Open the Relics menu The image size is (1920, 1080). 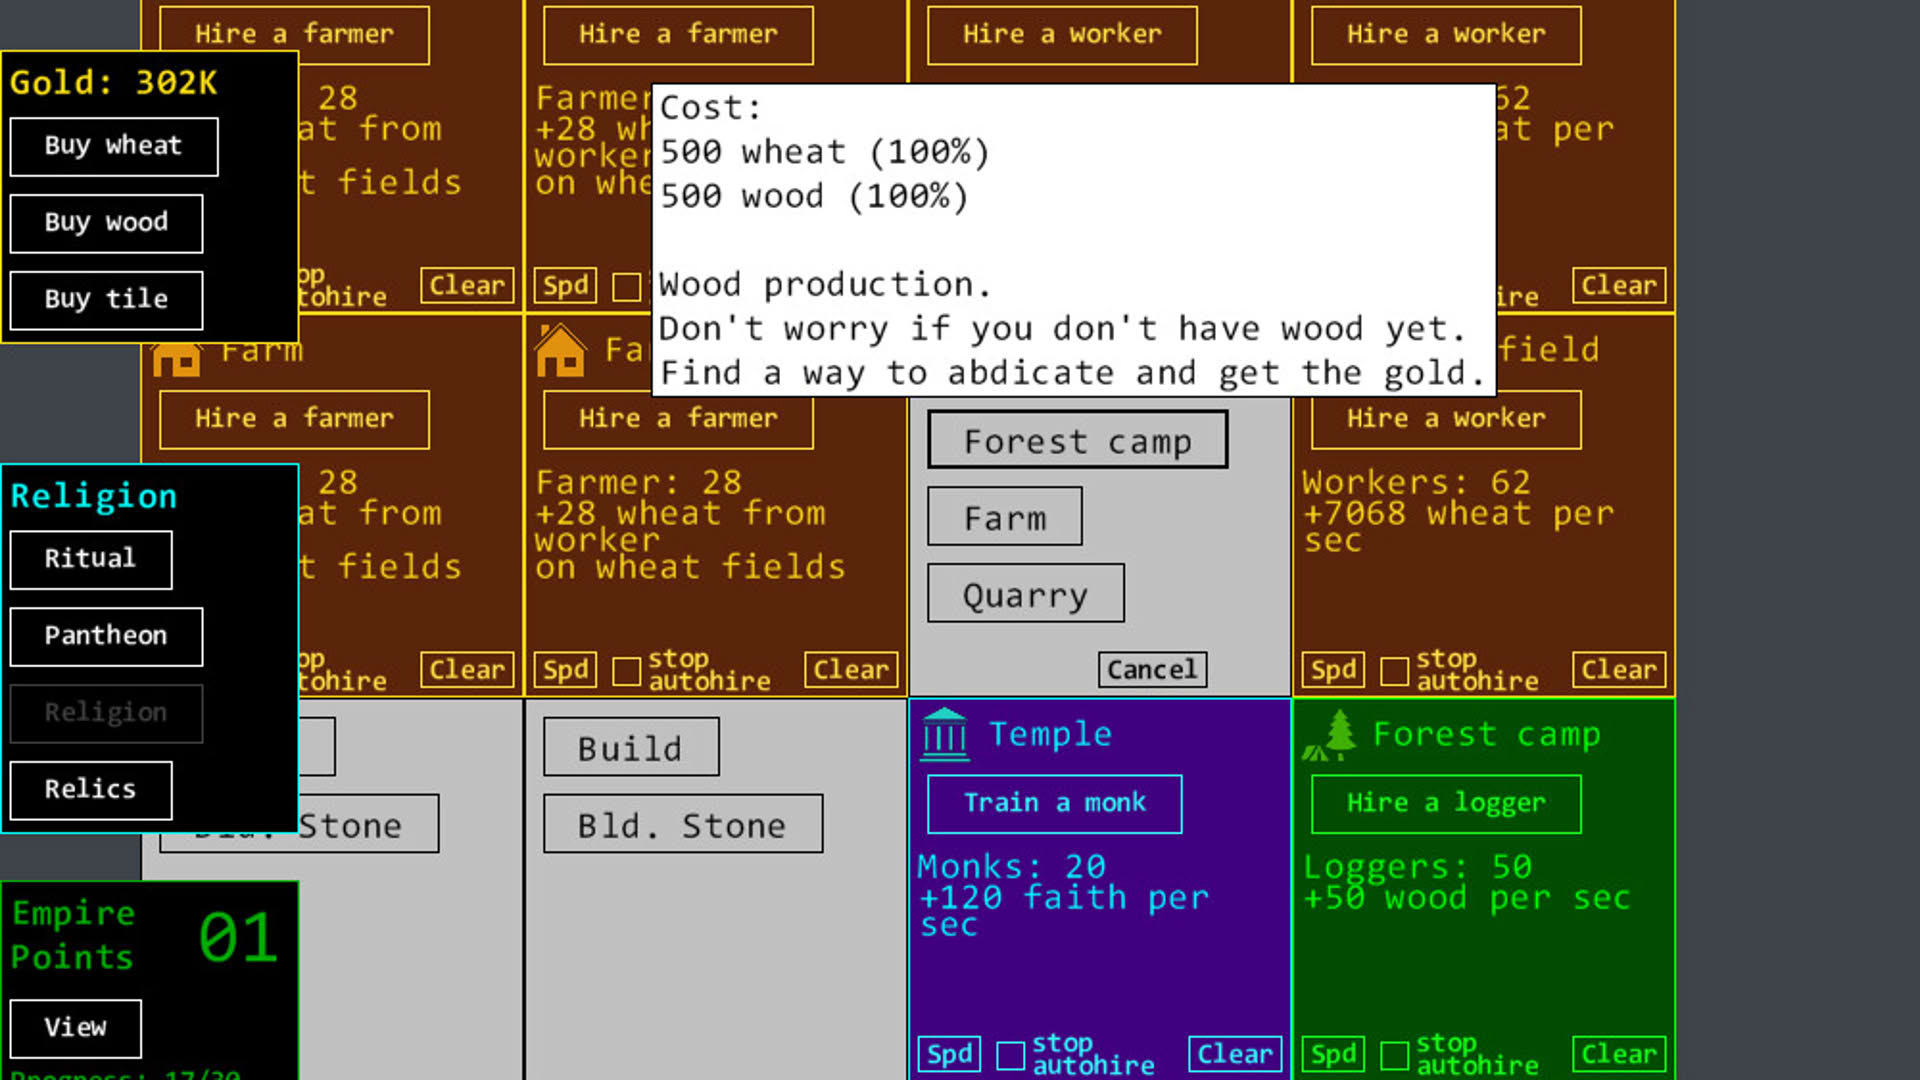(91, 790)
